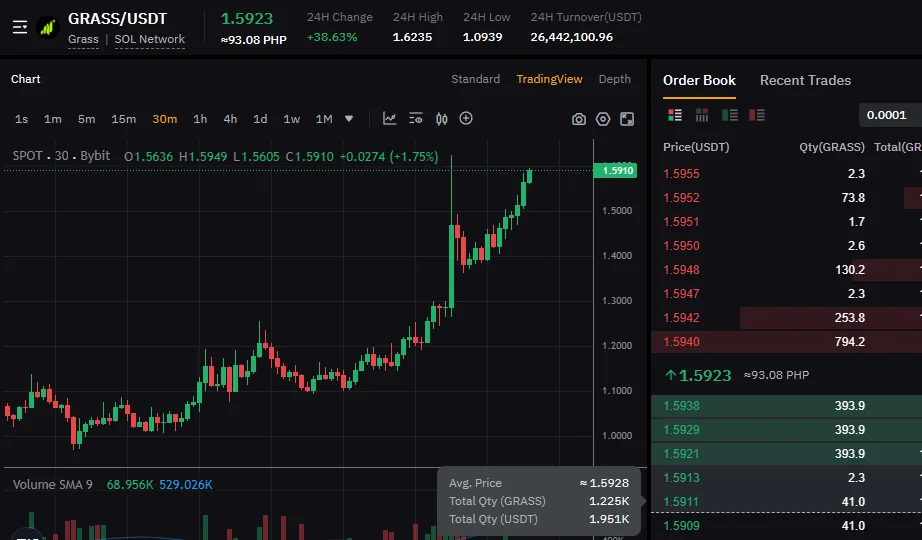922x540 pixels.
Task: Click the Grass coin info link
Action: [83, 39]
